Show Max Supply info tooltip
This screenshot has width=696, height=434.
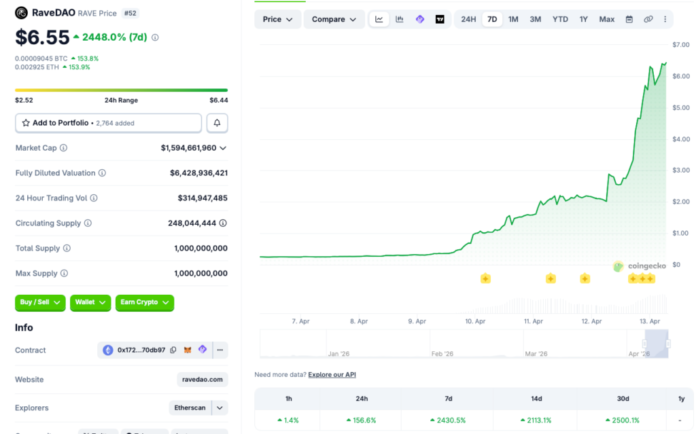tap(64, 273)
